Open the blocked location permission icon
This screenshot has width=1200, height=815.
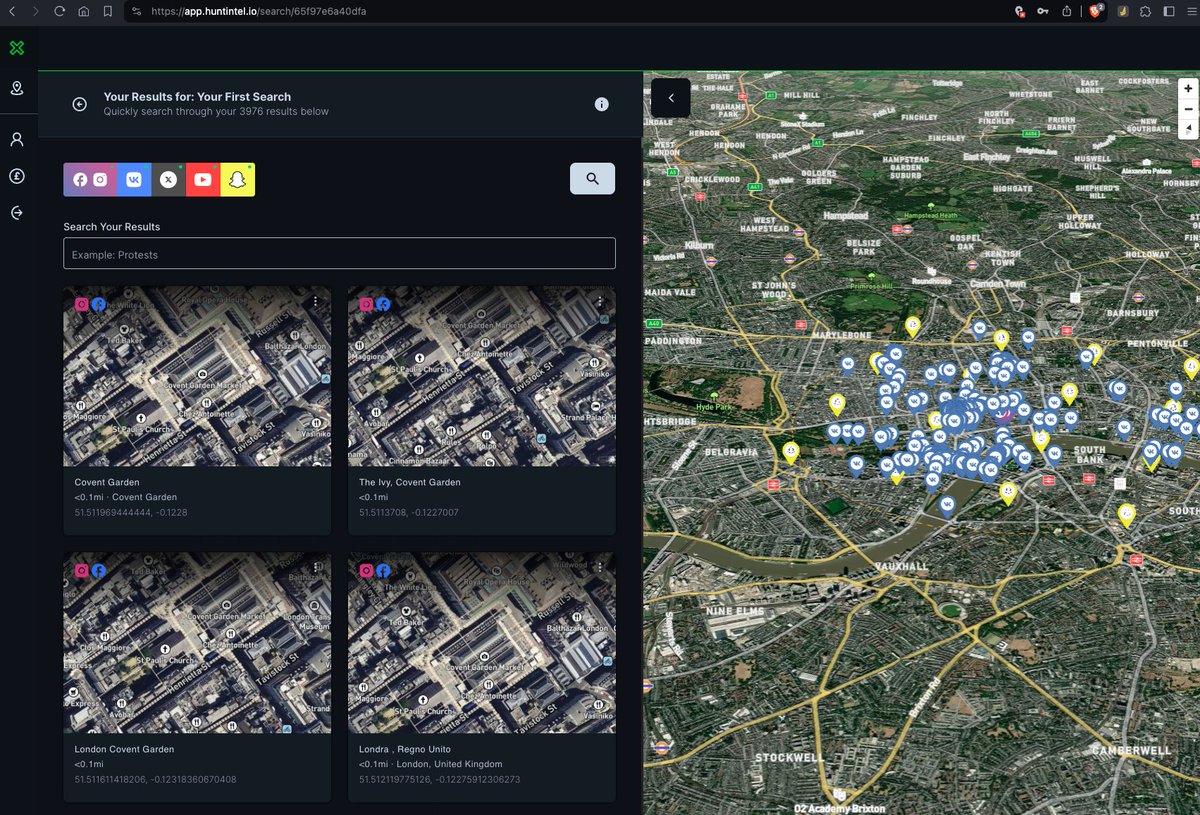click(x=1019, y=11)
